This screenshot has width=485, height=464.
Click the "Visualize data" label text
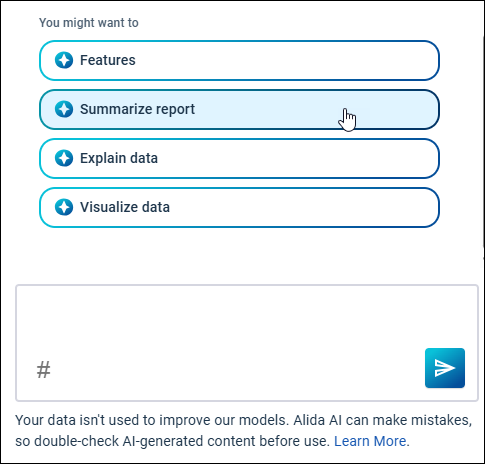pos(125,207)
